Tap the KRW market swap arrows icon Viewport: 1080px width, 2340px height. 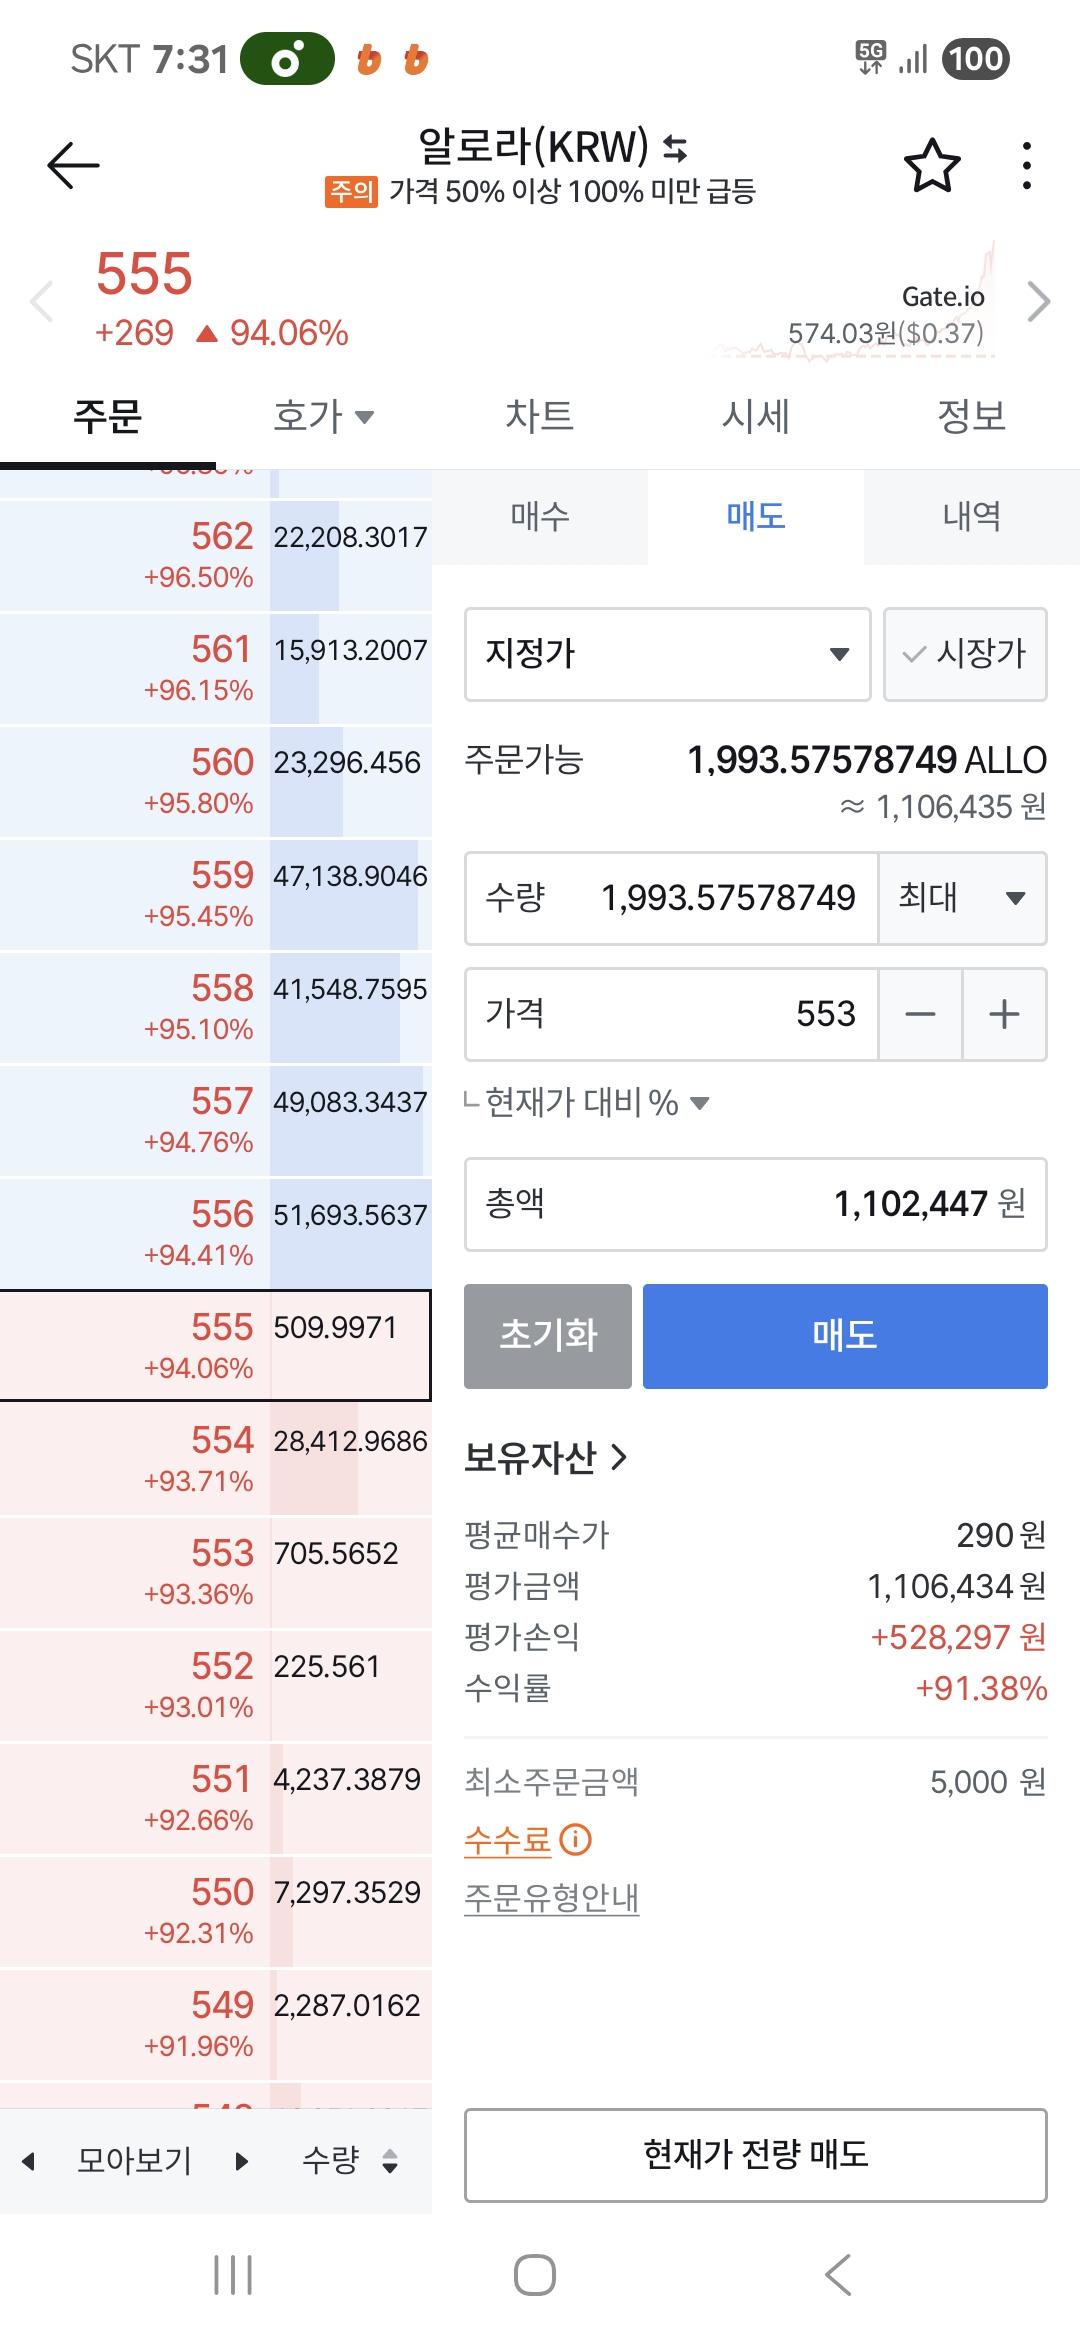pyautogui.click(x=676, y=148)
